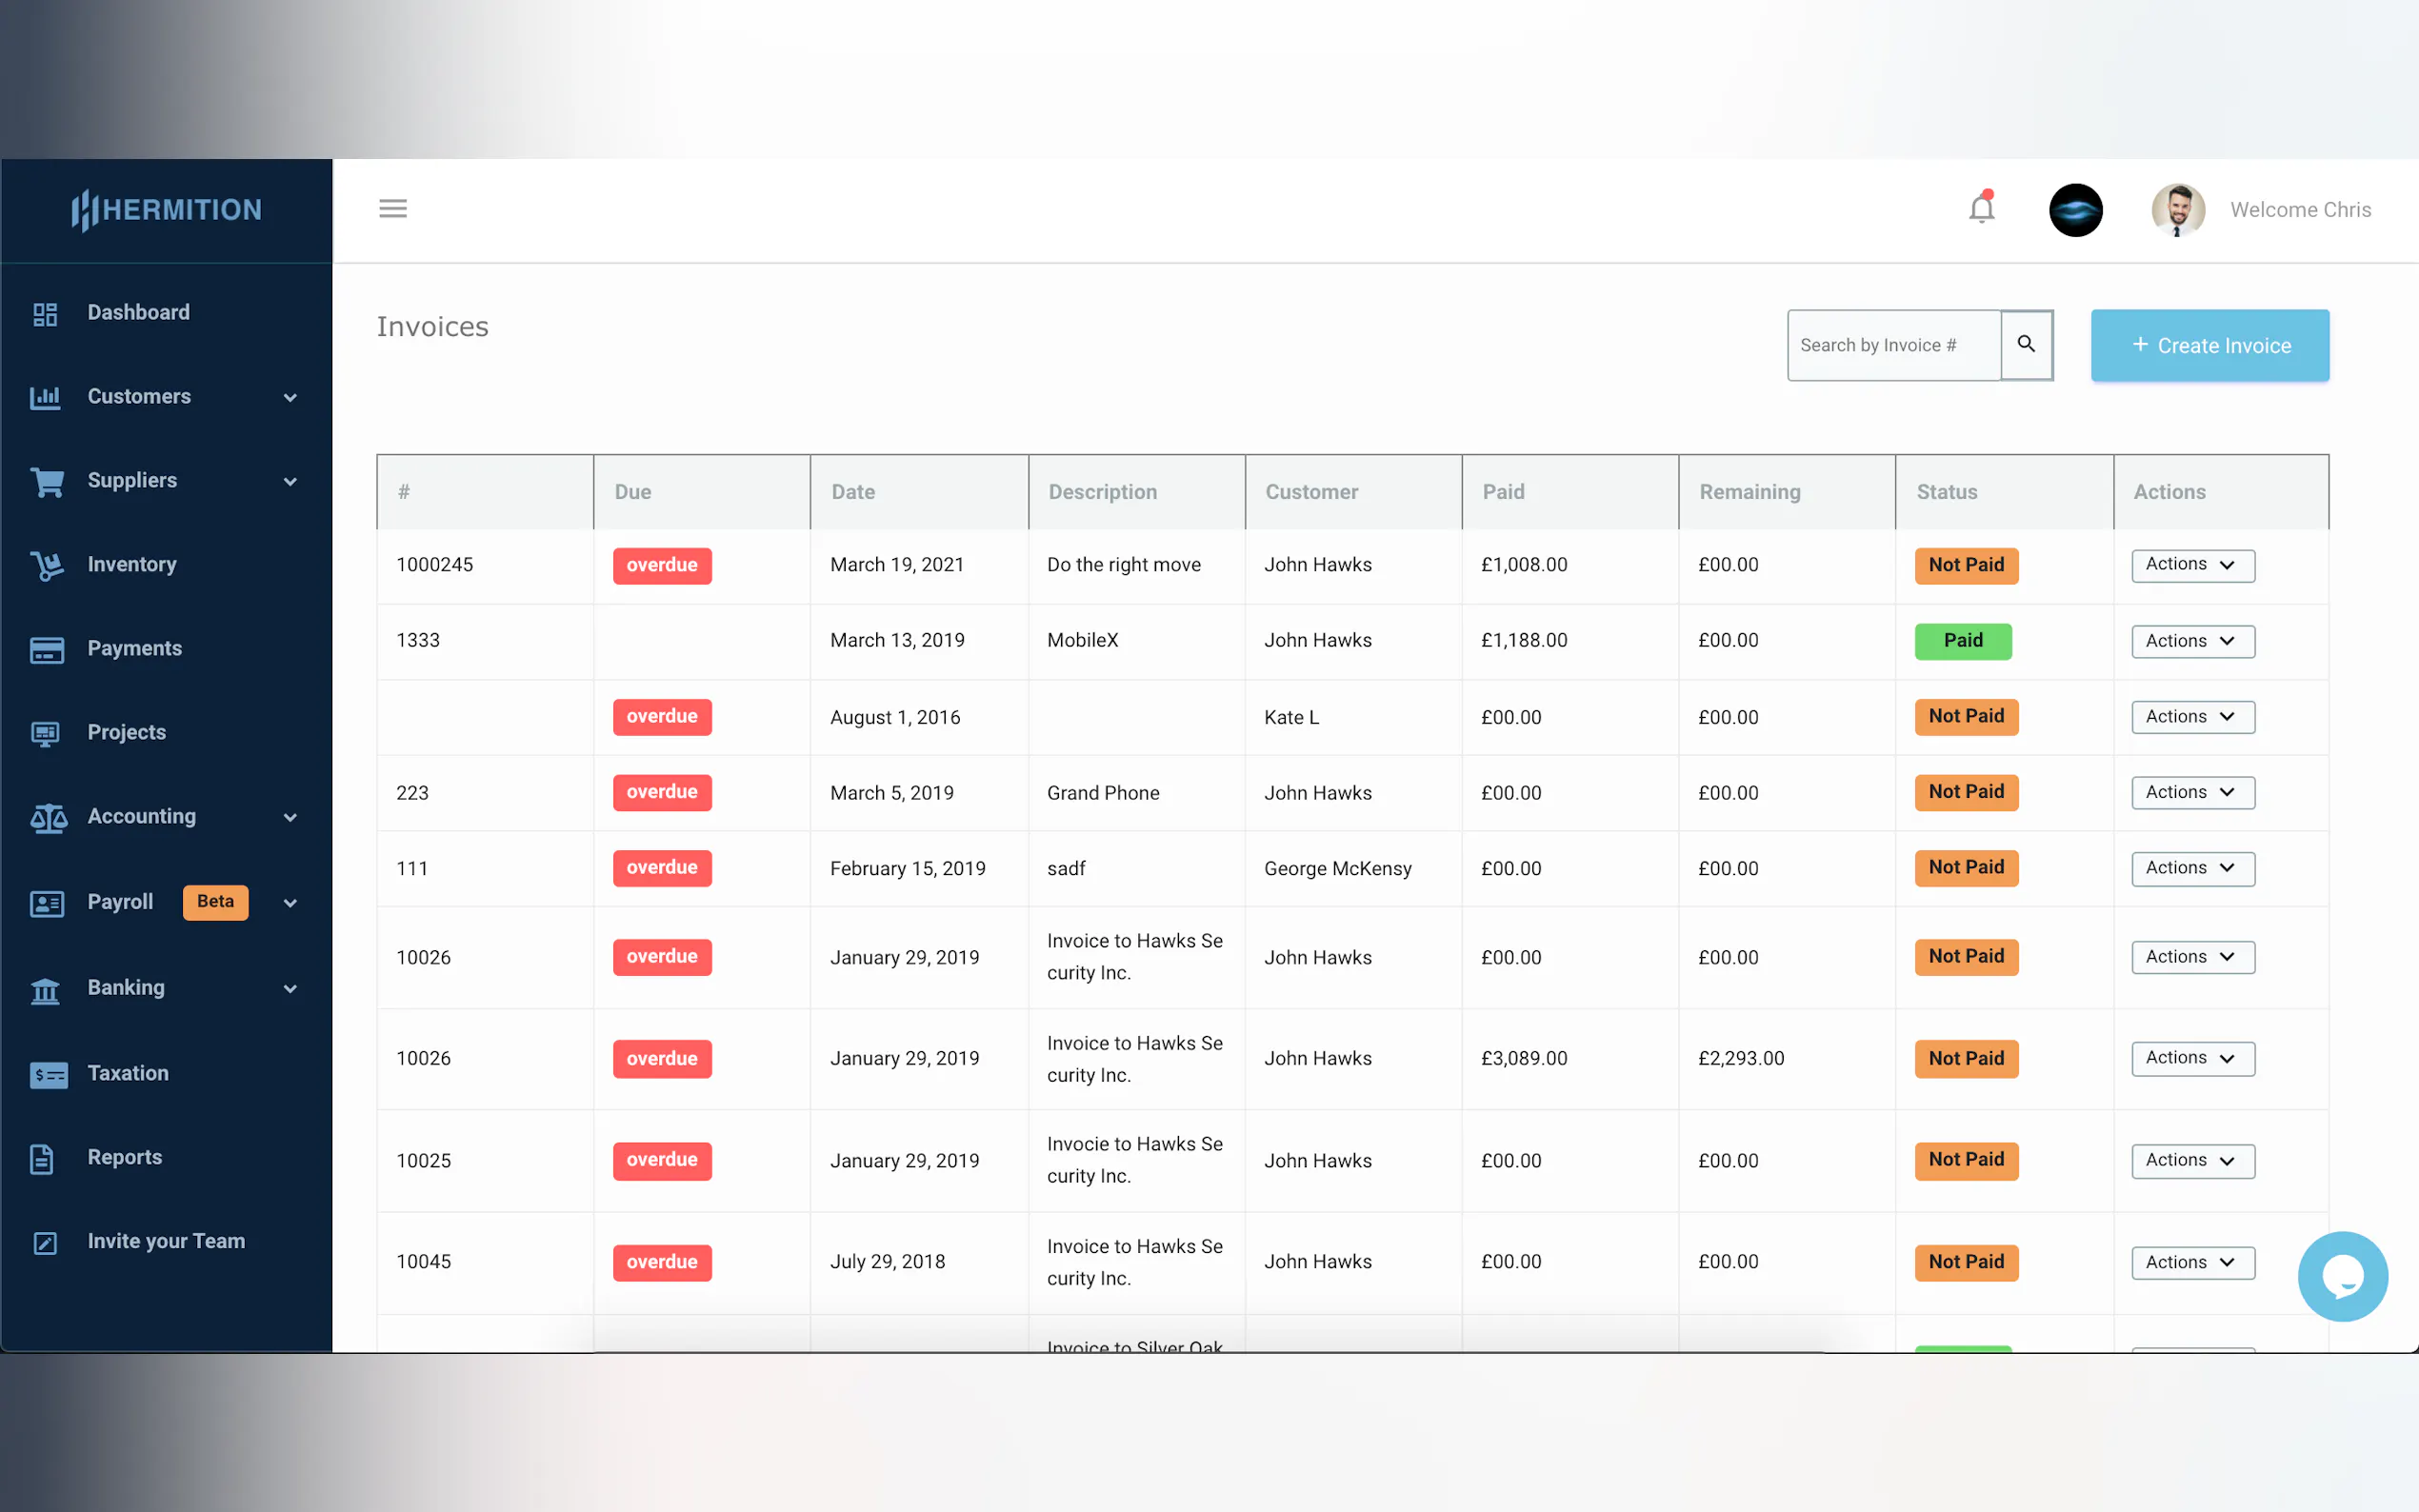Viewport: 2419px width, 1512px height.
Task: Expand the Customers sidebar submenu
Action: click(290, 397)
